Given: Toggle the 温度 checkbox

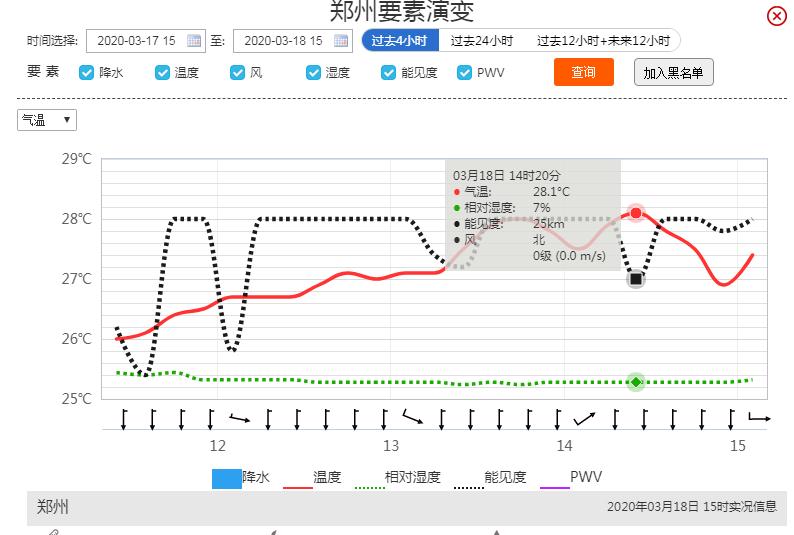Looking at the screenshot, I should click(162, 72).
